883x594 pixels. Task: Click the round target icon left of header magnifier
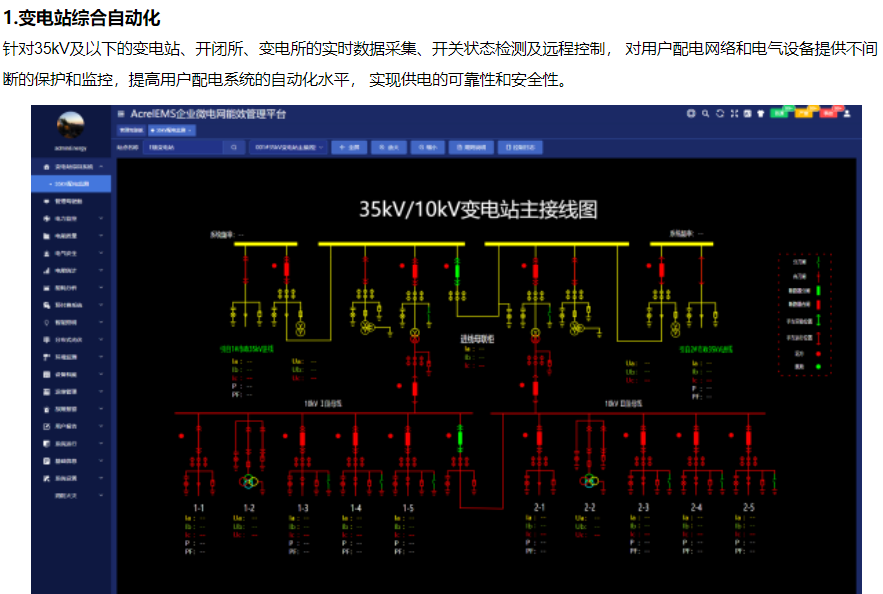point(691,114)
